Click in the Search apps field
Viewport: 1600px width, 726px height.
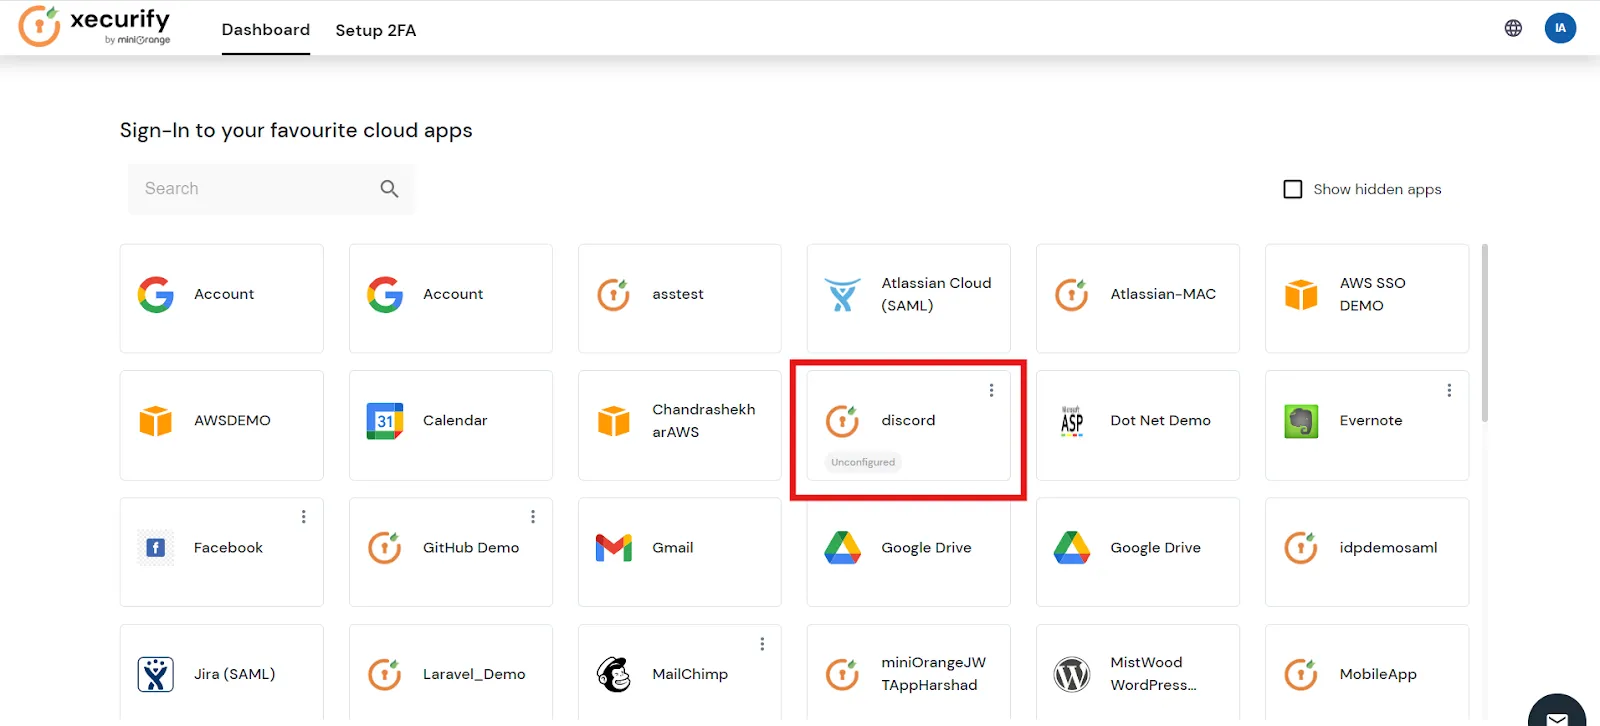(x=271, y=189)
